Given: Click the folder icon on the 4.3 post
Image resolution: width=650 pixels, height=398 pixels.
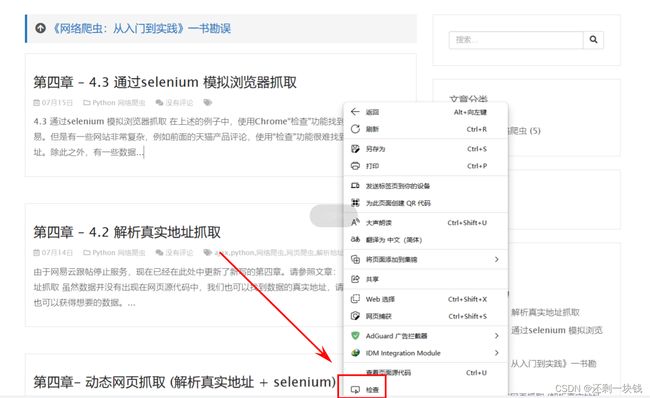Looking at the screenshot, I should [87, 102].
